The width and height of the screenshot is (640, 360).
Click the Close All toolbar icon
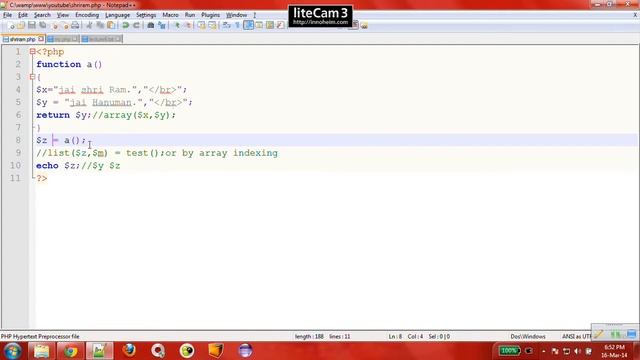click(65, 25)
